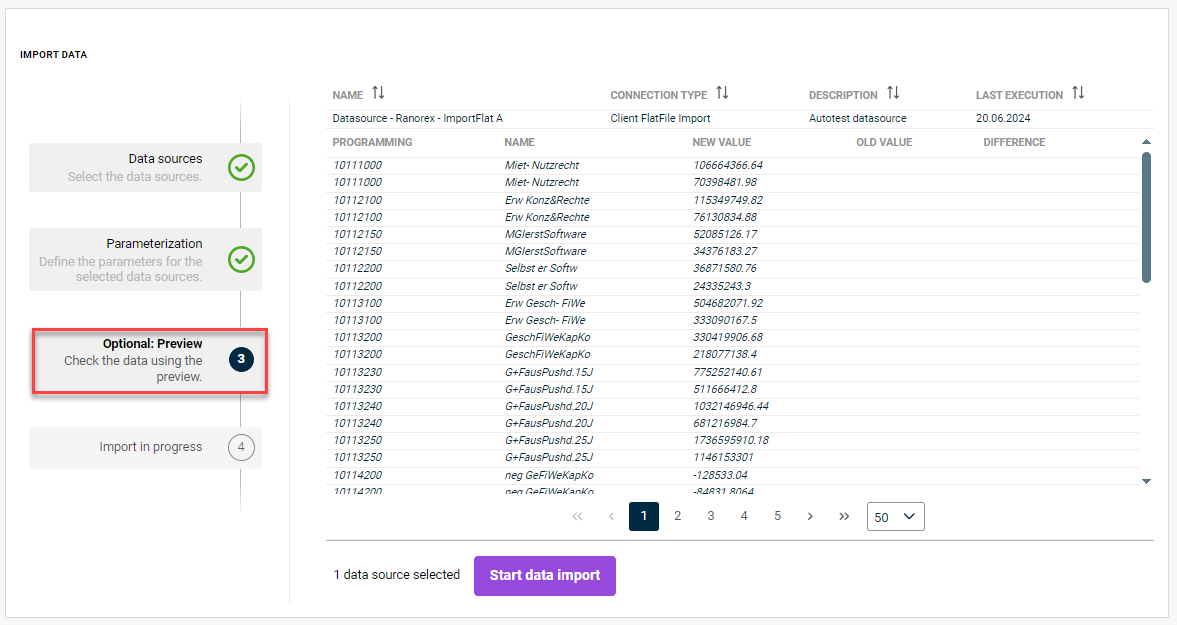The height and width of the screenshot is (625, 1177).
Task: Select Datasource - Ranorex - ImportFlat A row
Action: point(739,119)
